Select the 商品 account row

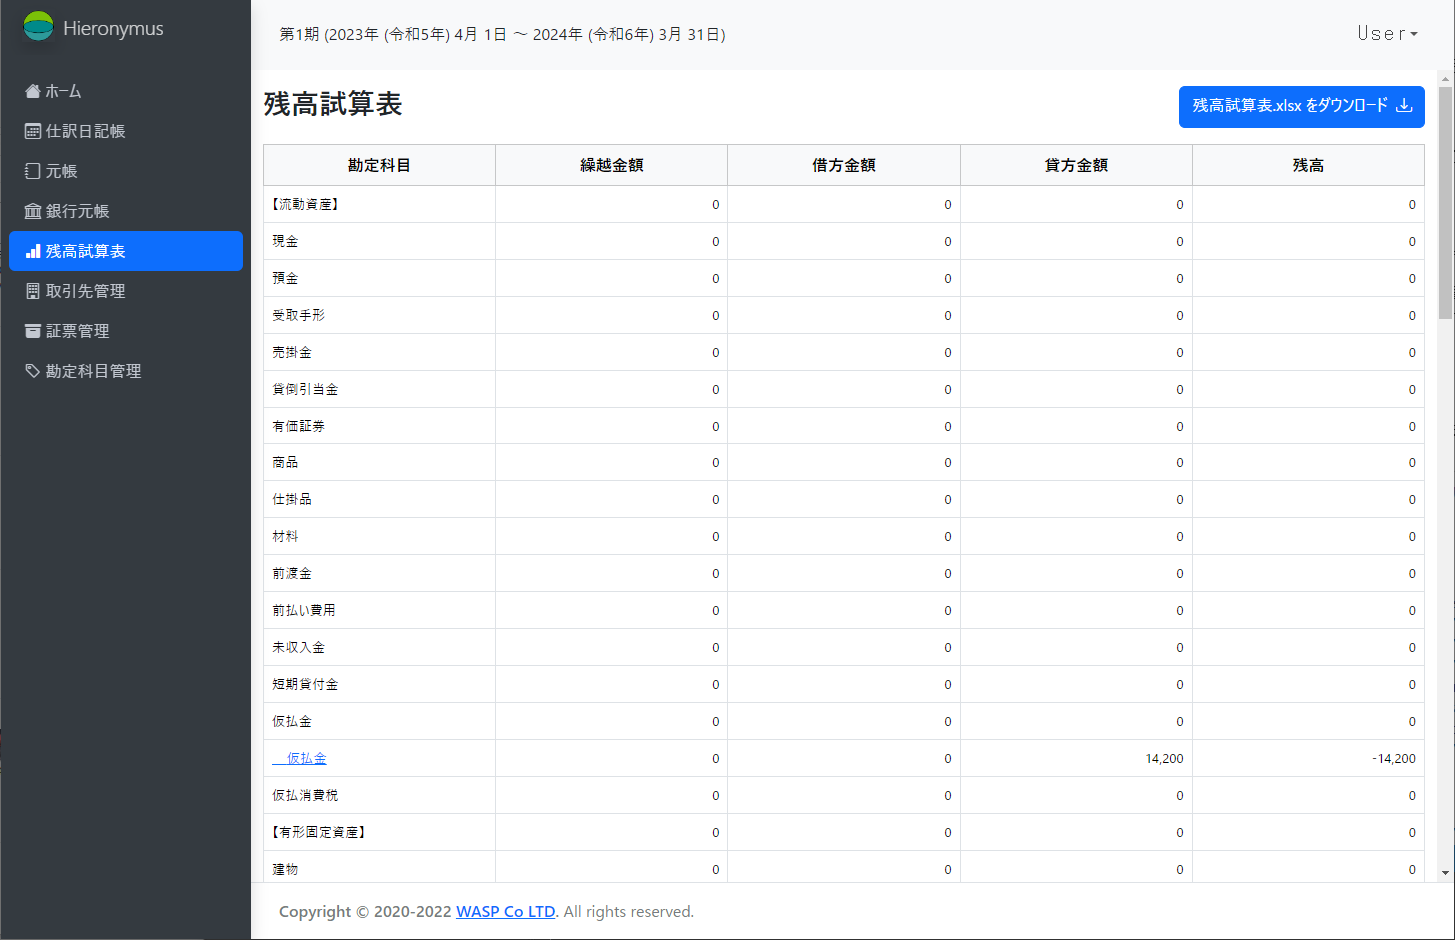[844, 462]
